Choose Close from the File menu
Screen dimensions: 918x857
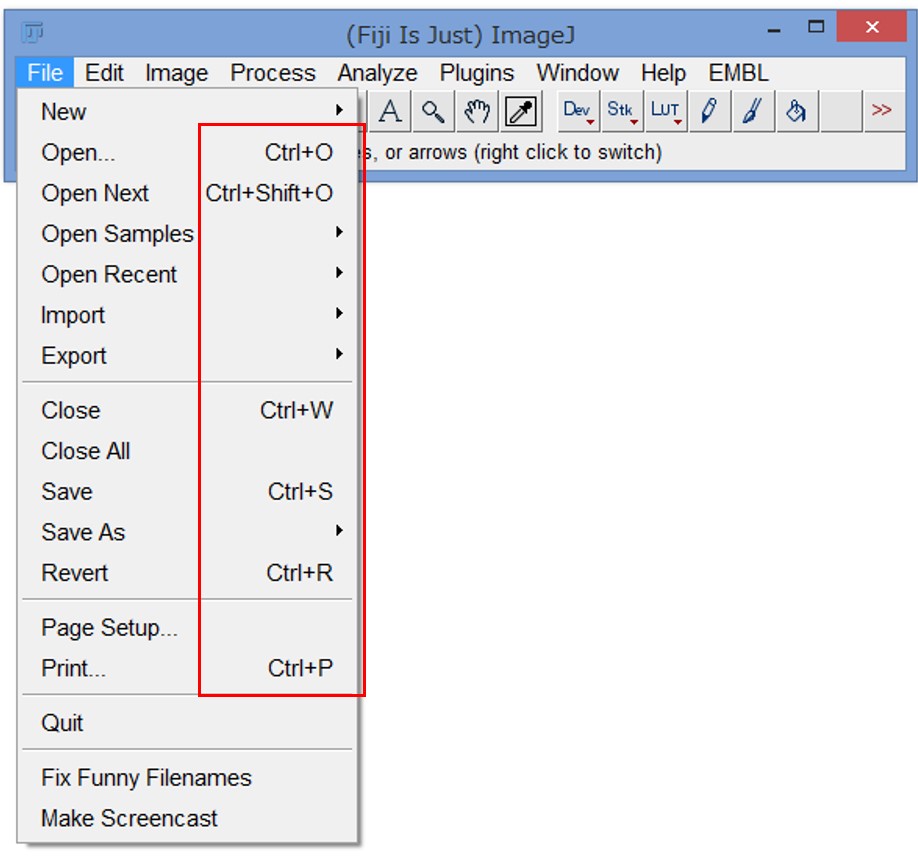[x=187, y=410]
